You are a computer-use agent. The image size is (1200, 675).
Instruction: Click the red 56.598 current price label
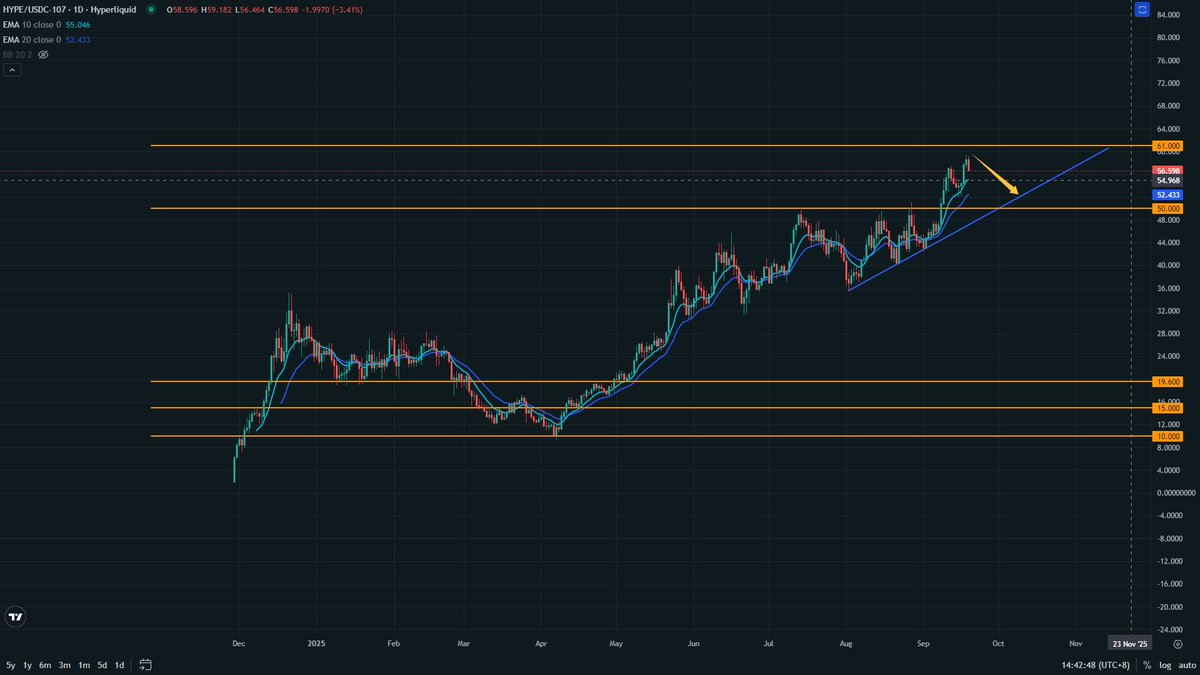pyautogui.click(x=1167, y=171)
